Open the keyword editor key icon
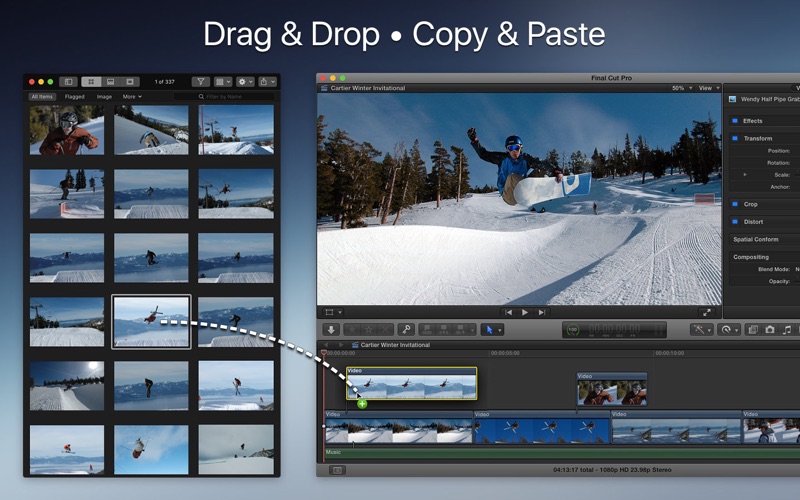 (x=406, y=329)
